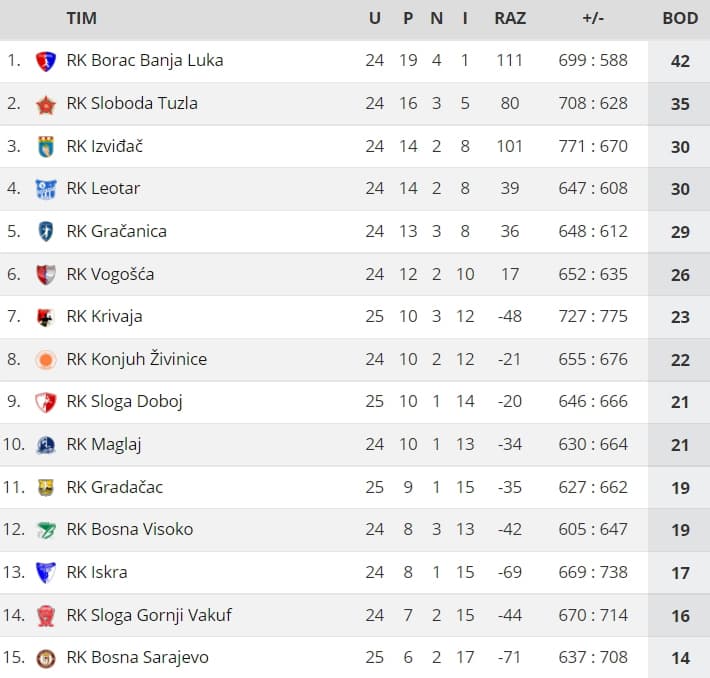Click the RK Borac Banja Luka crest

[x=46, y=61]
